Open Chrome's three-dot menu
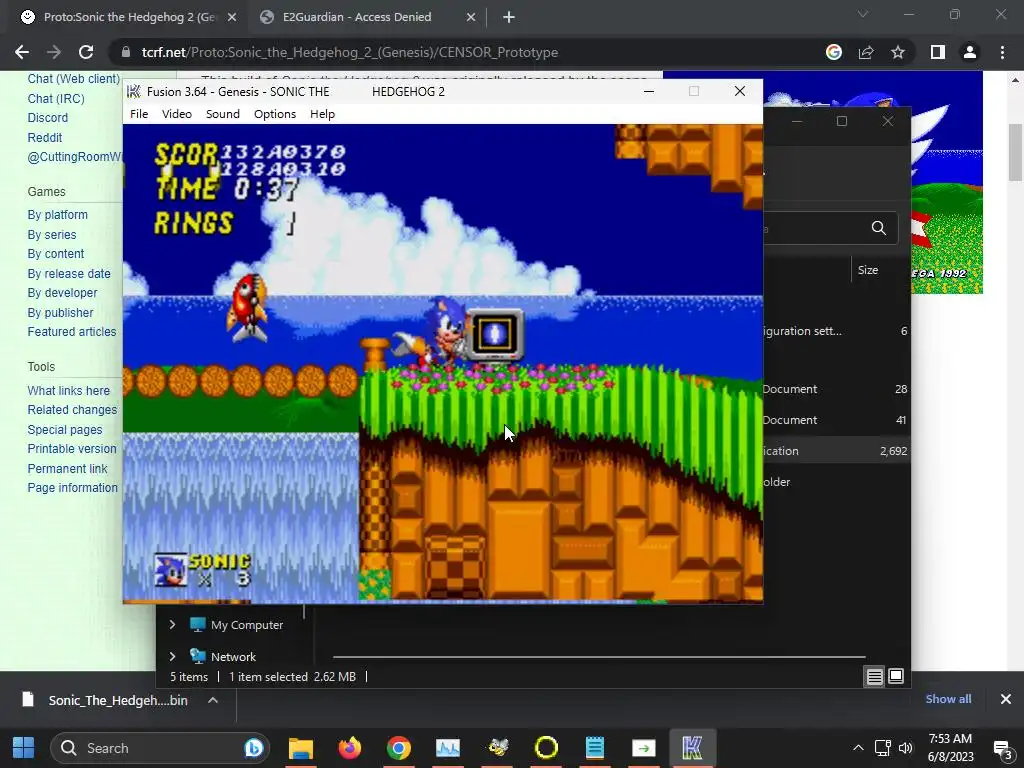The height and width of the screenshot is (768, 1024). (x=1002, y=52)
